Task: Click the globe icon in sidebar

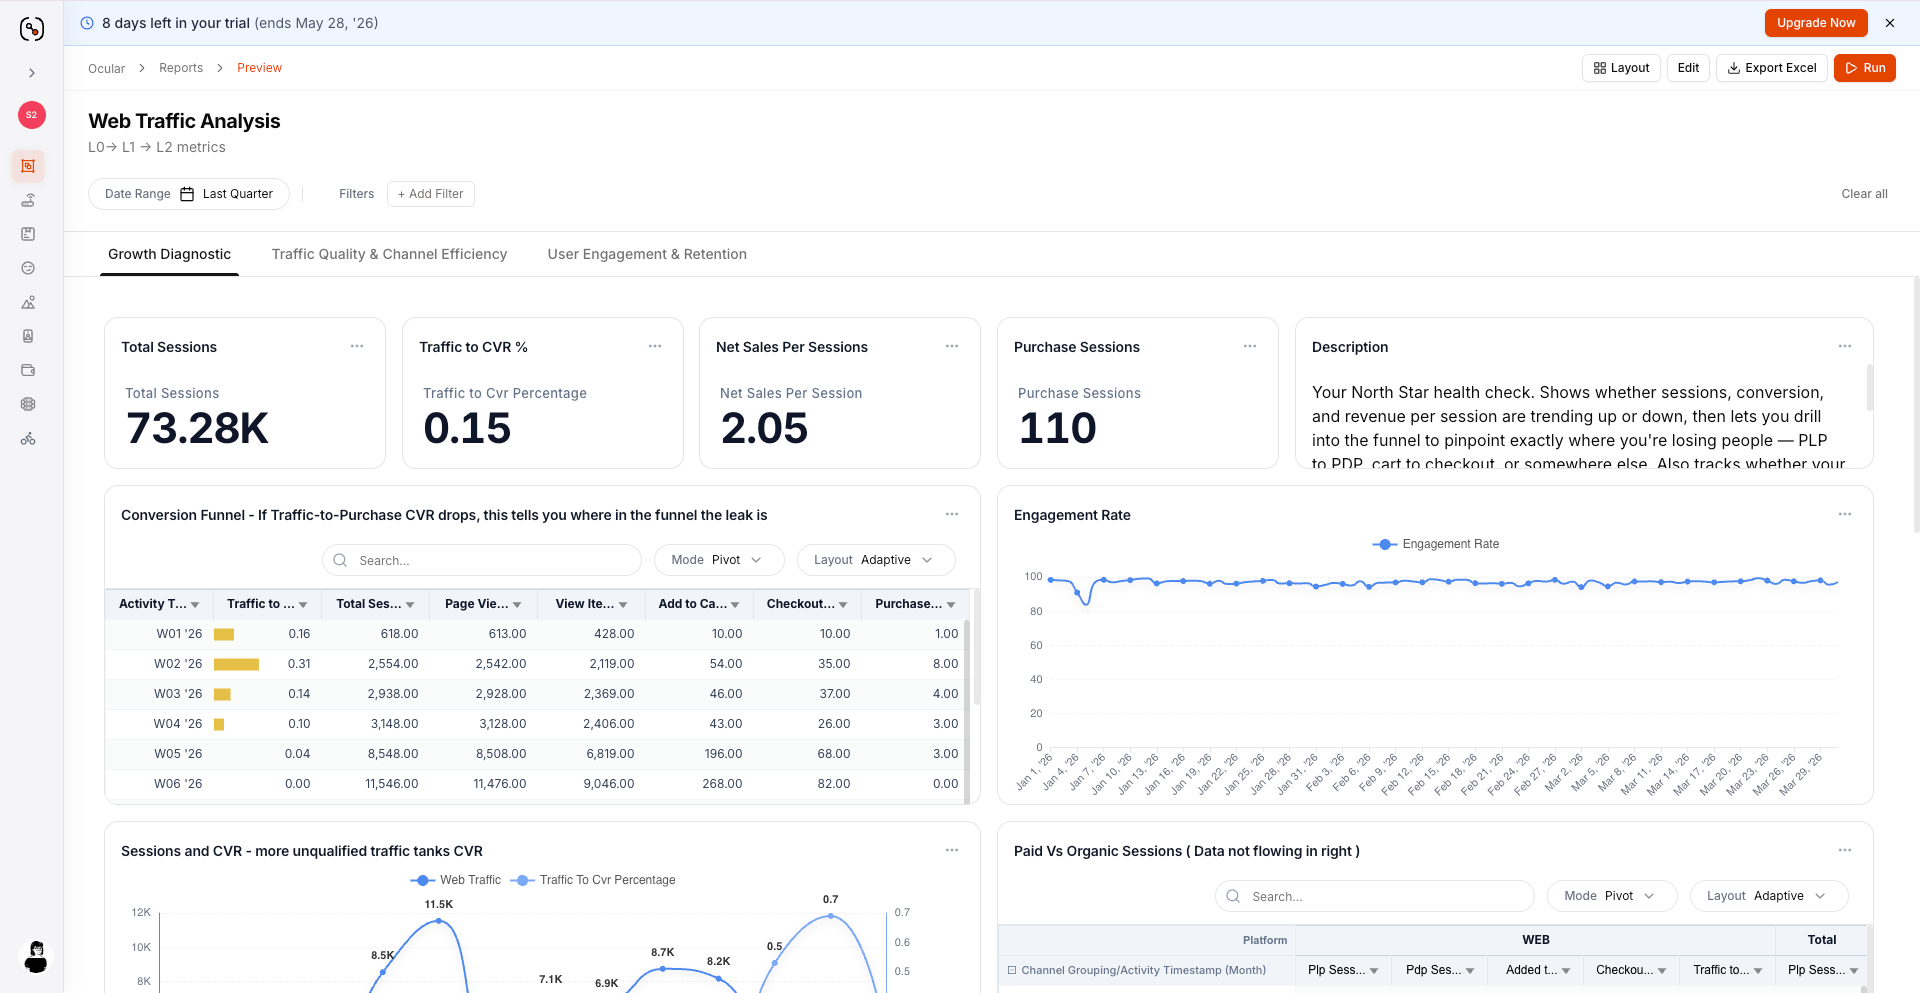Action: (28, 404)
